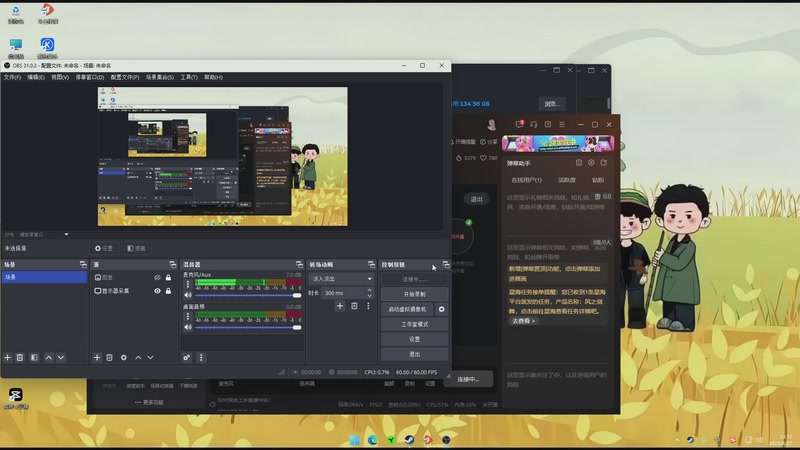Click the 300 ms transition duration field
800x450 pixels.
tap(344, 293)
